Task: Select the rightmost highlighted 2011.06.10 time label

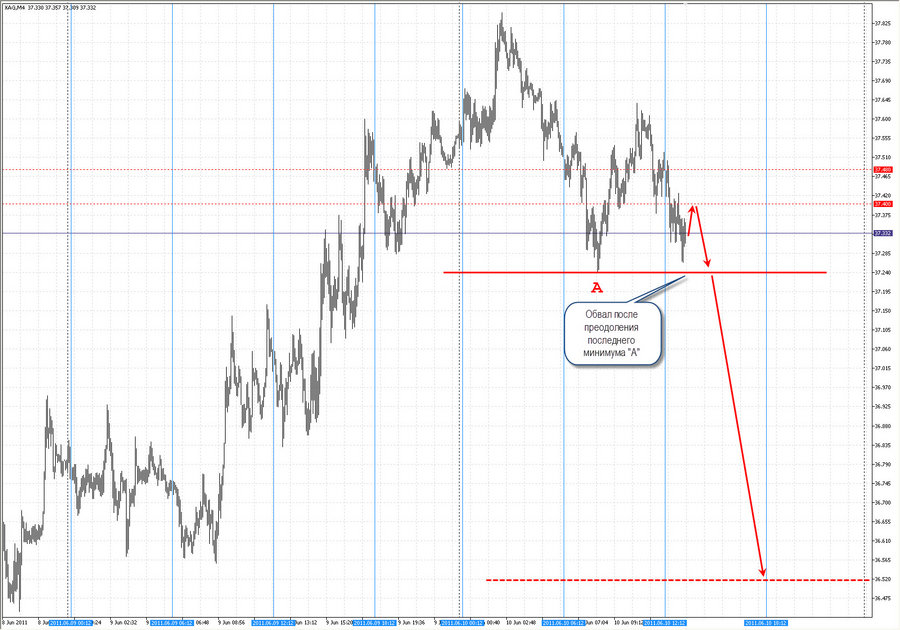Action: [x=766, y=621]
